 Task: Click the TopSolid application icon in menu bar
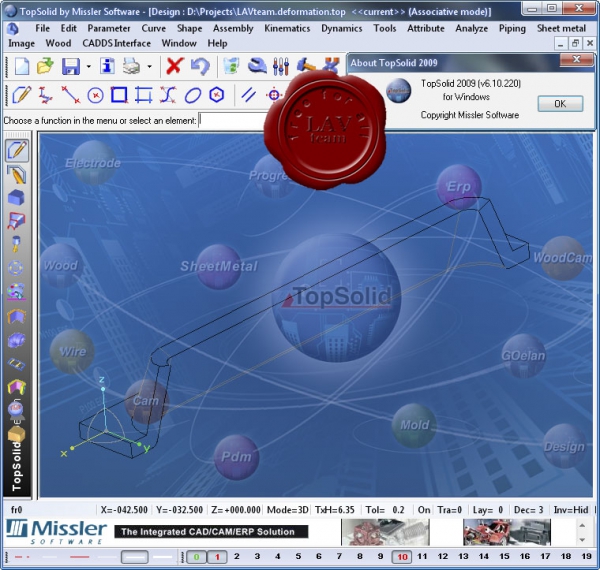[x=13, y=28]
